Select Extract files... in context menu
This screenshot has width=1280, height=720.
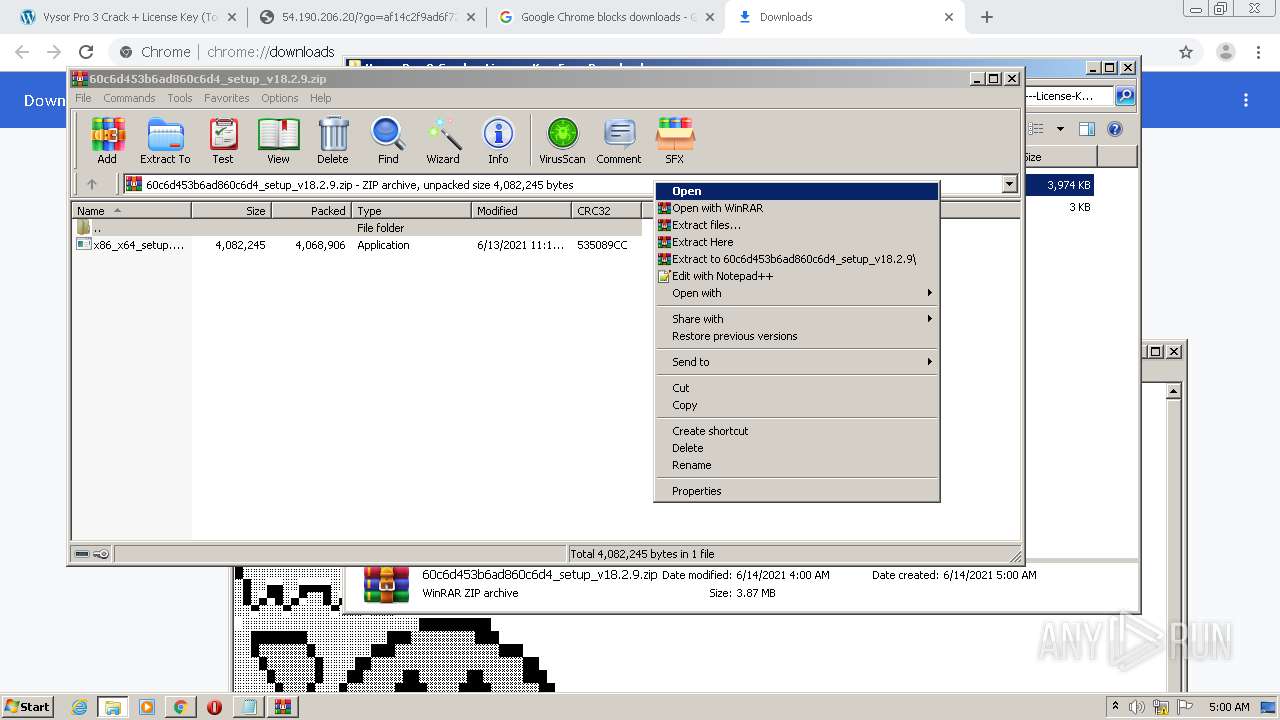click(797, 225)
